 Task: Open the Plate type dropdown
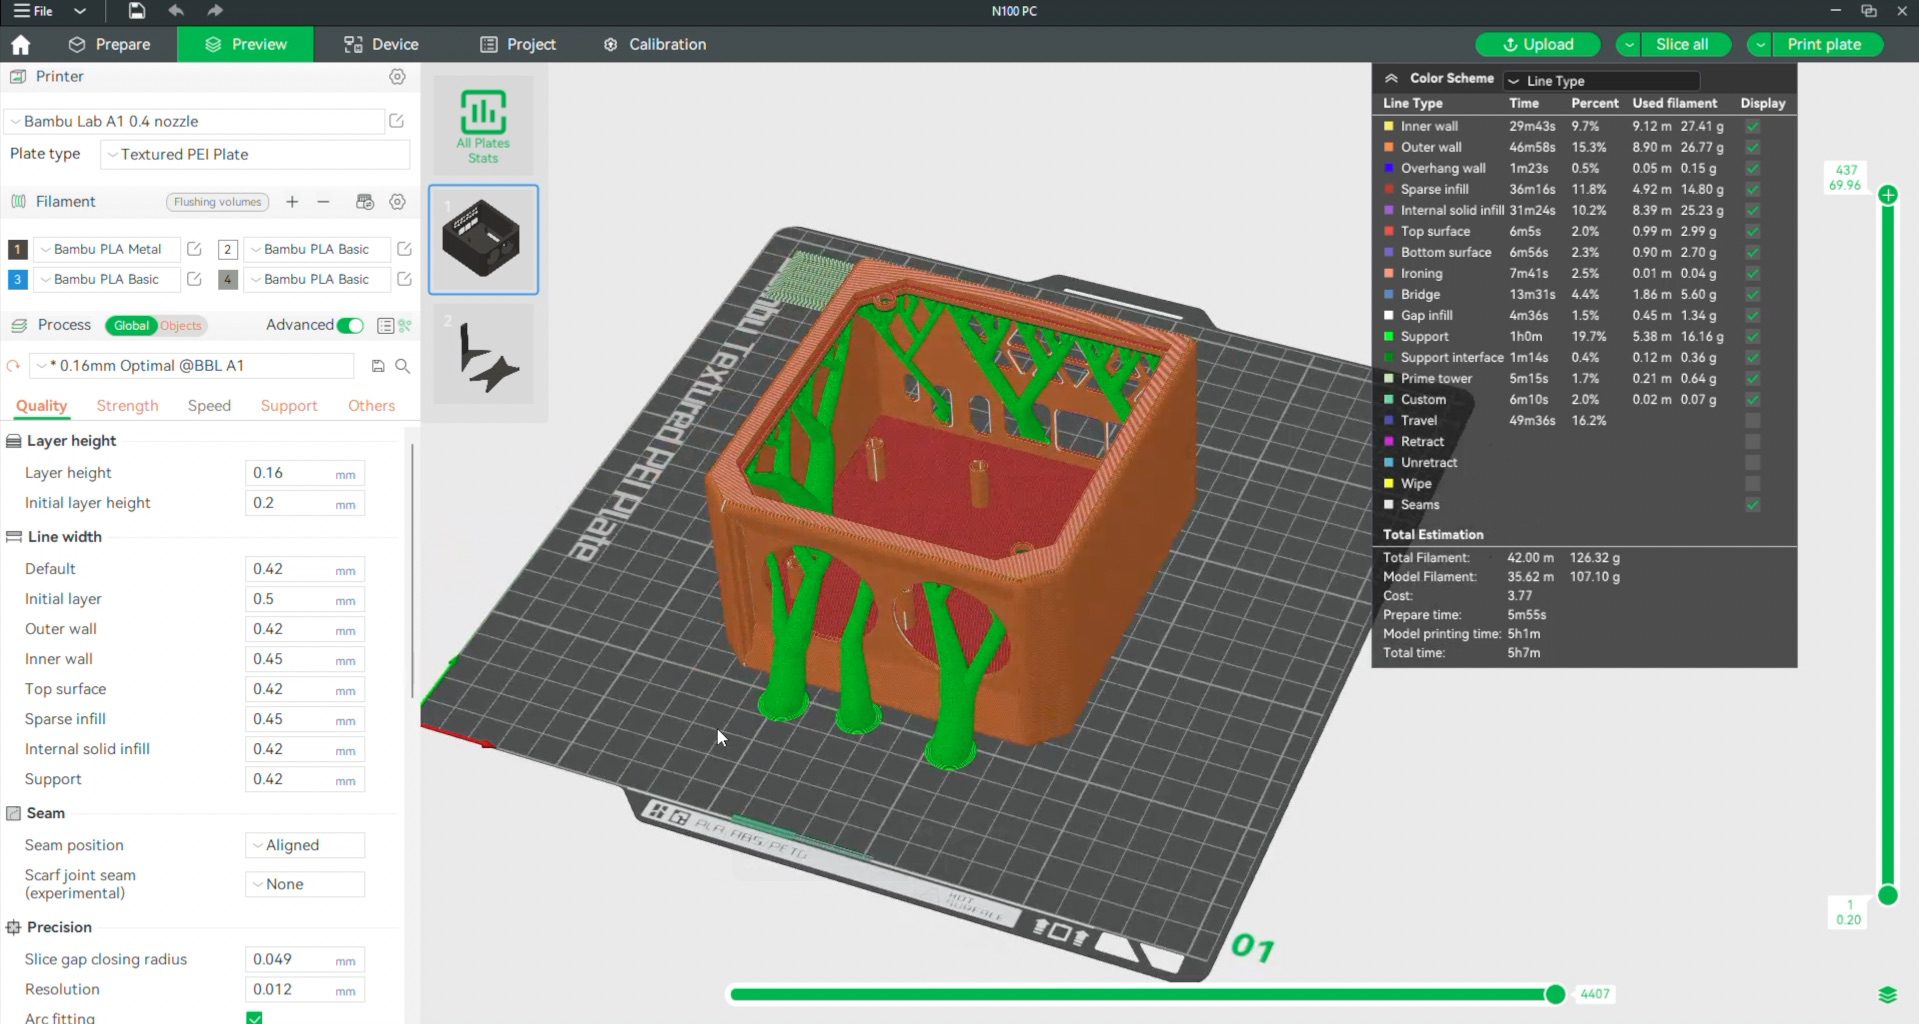pos(255,155)
